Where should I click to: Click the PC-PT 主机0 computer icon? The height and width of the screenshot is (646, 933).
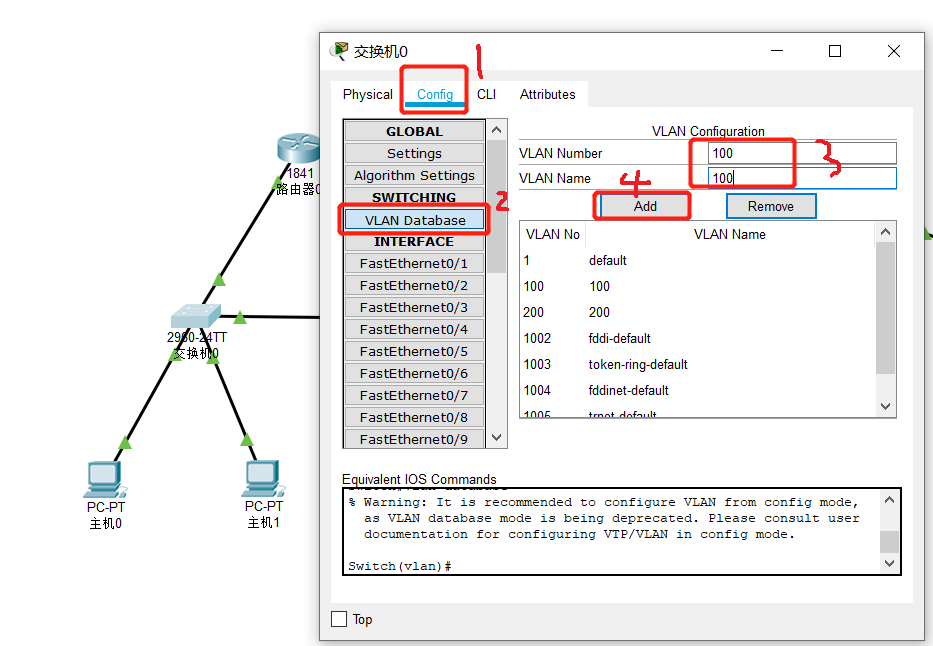coord(105,478)
